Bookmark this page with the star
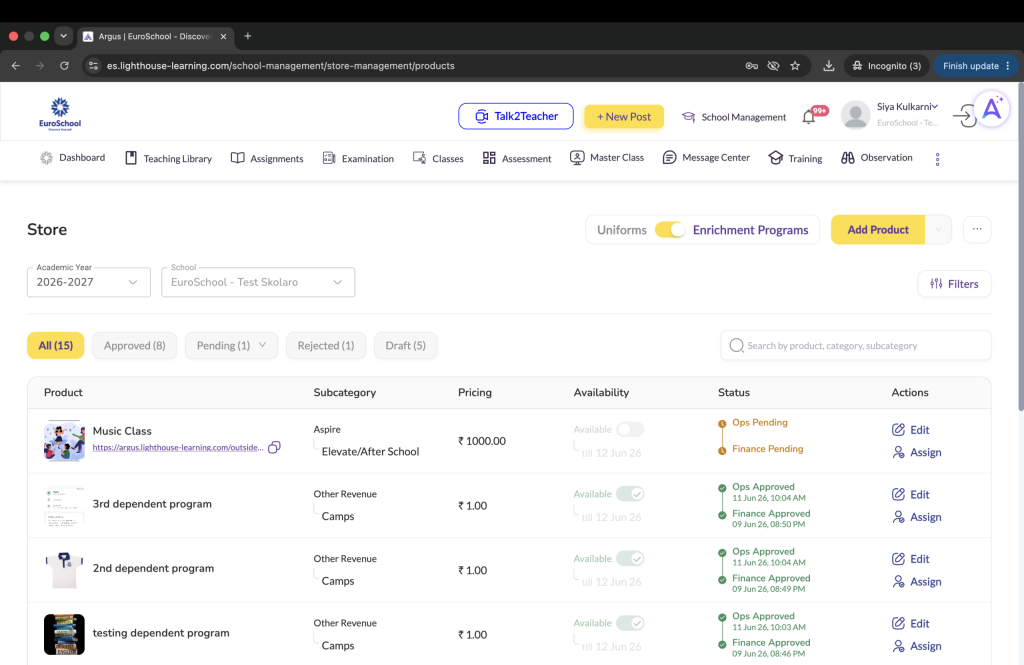 pyautogui.click(x=795, y=65)
